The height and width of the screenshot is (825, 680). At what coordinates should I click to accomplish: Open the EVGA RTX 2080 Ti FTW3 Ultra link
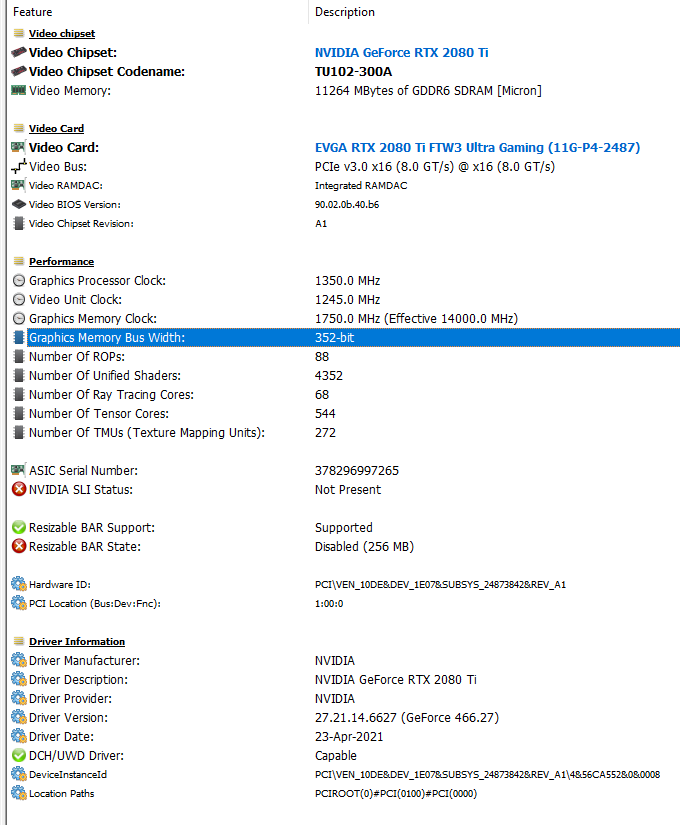[x=477, y=147]
